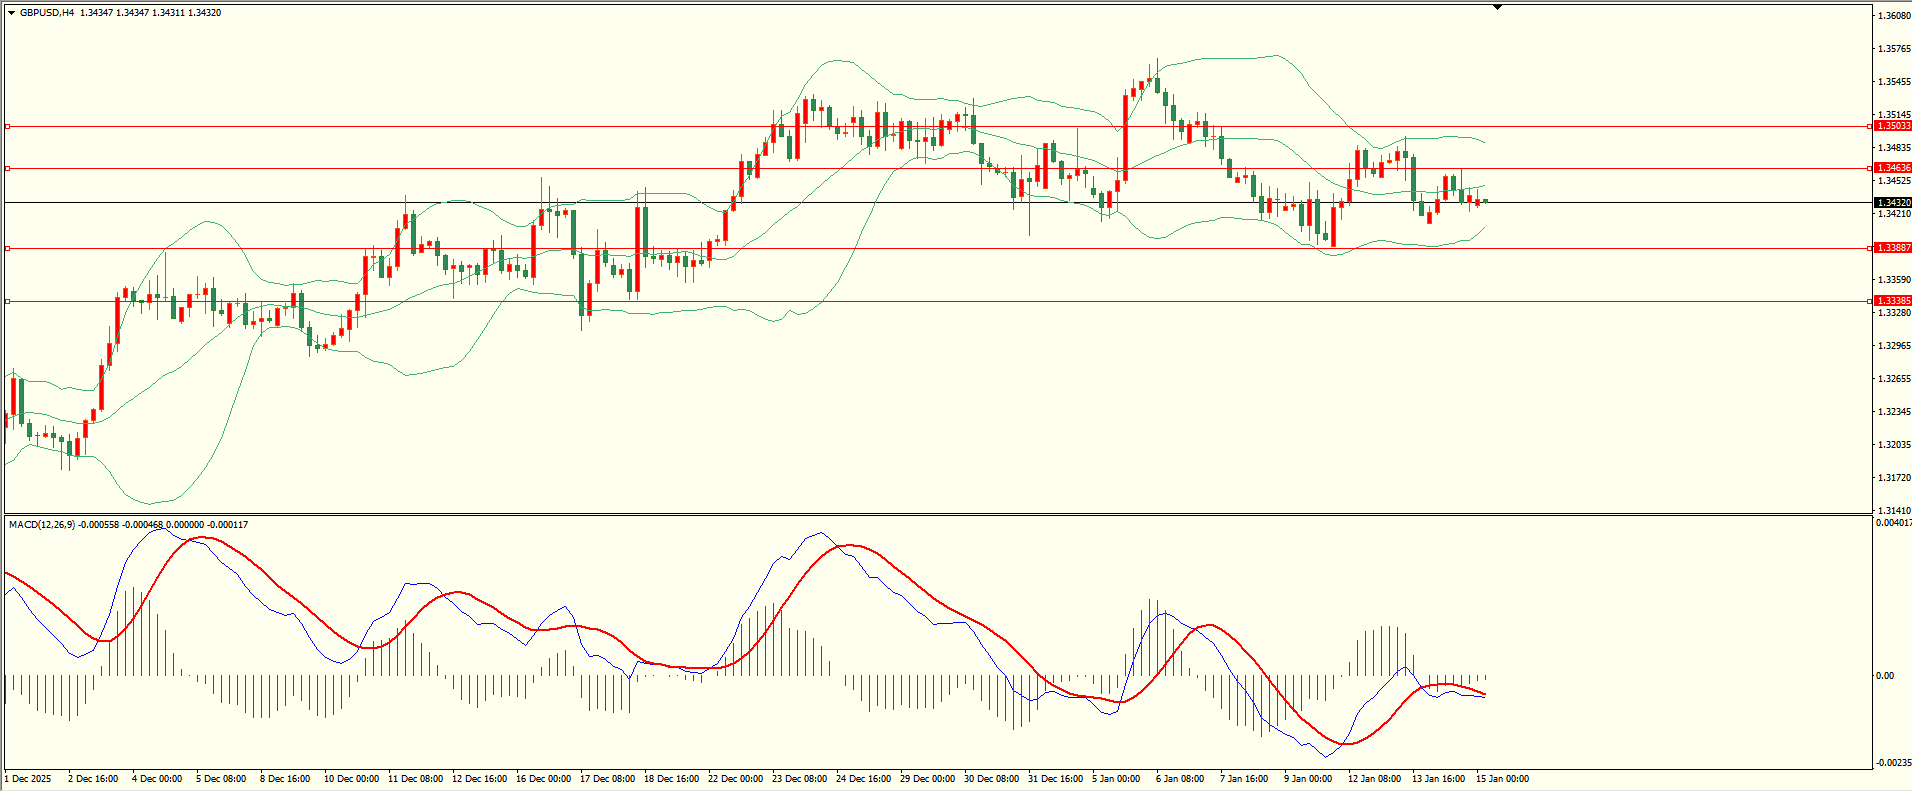Click the red 1.33887 price tag
The height and width of the screenshot is (791, 1912).
1892,248
